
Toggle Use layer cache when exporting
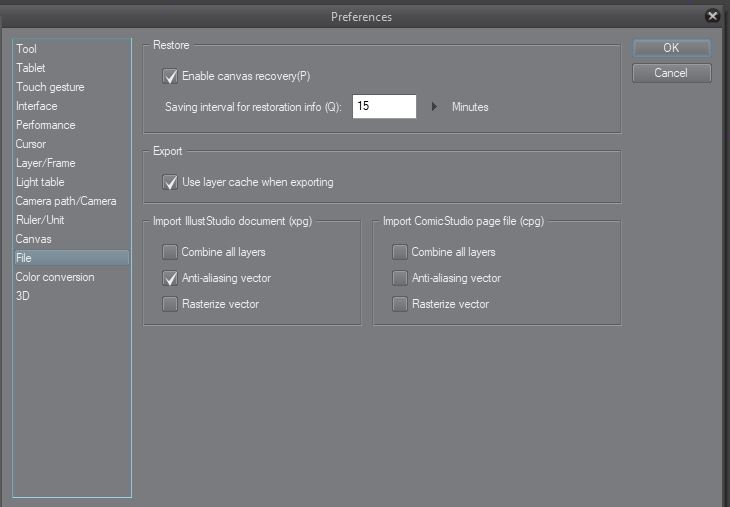[x=170, y=182]
